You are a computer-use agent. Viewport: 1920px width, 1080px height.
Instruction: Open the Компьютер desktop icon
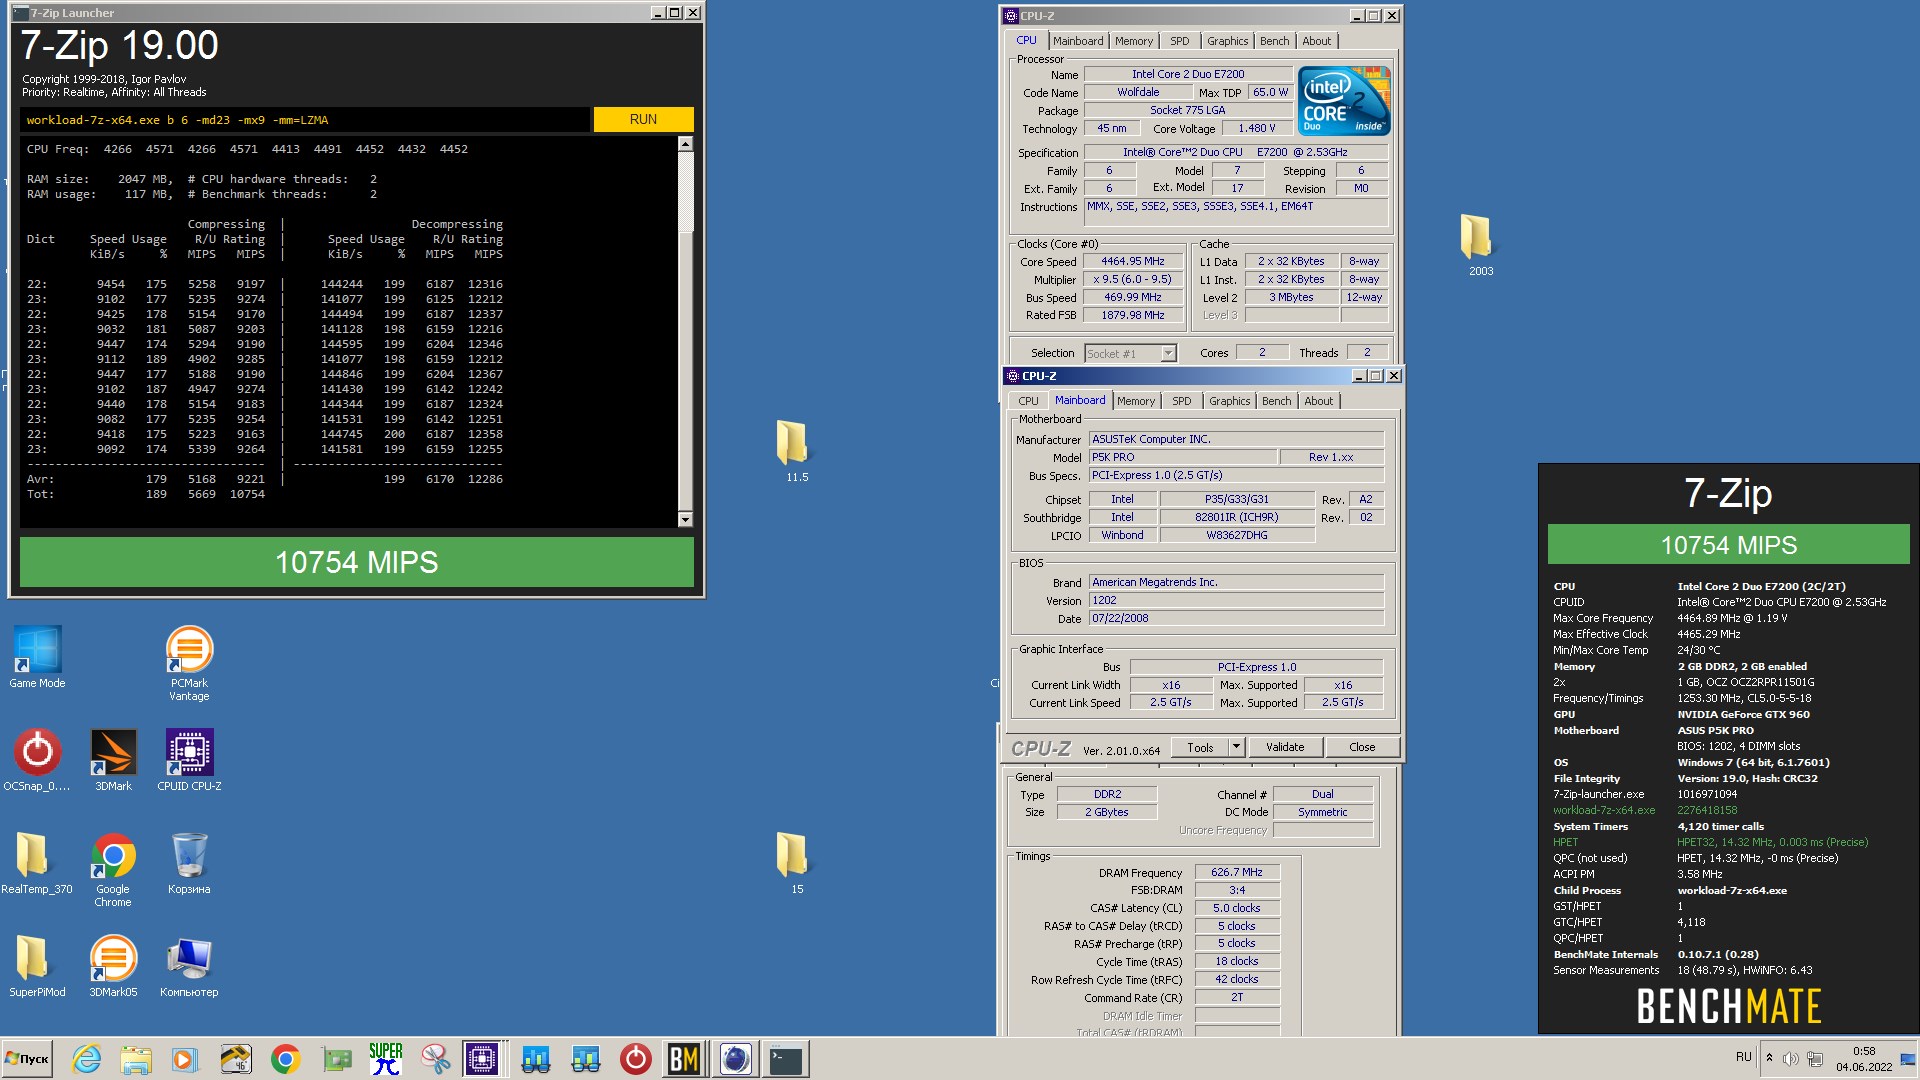[x=189, y=966]
